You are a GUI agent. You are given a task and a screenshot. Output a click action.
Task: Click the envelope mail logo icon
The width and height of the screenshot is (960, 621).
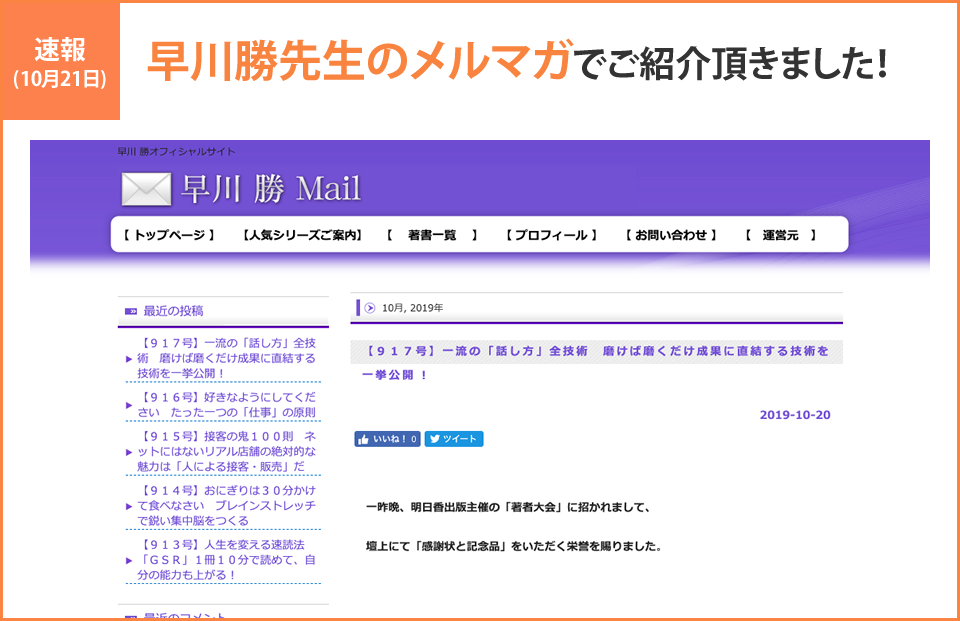[146, 189]
